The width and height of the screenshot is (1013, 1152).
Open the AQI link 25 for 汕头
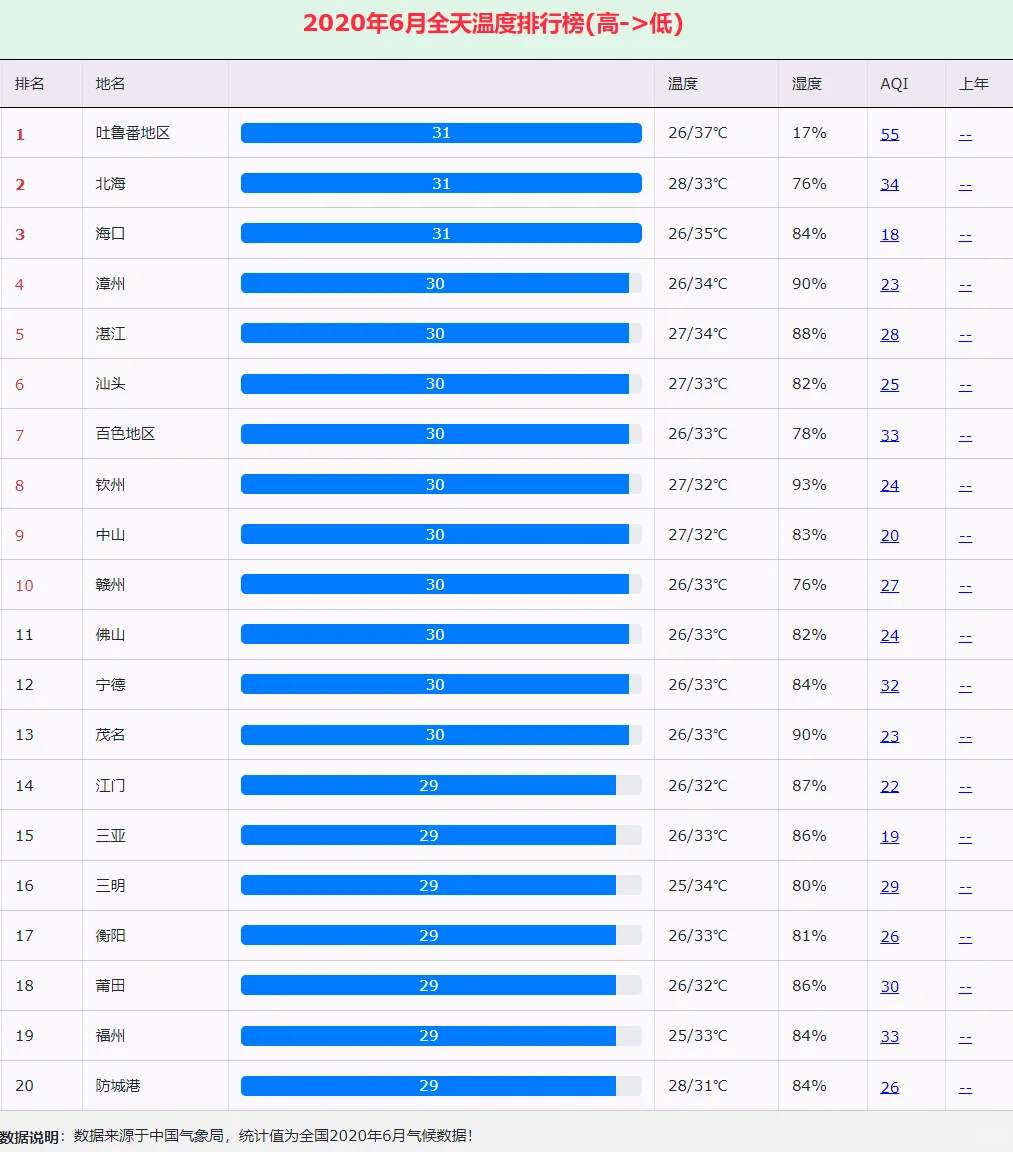pos(890,384)
